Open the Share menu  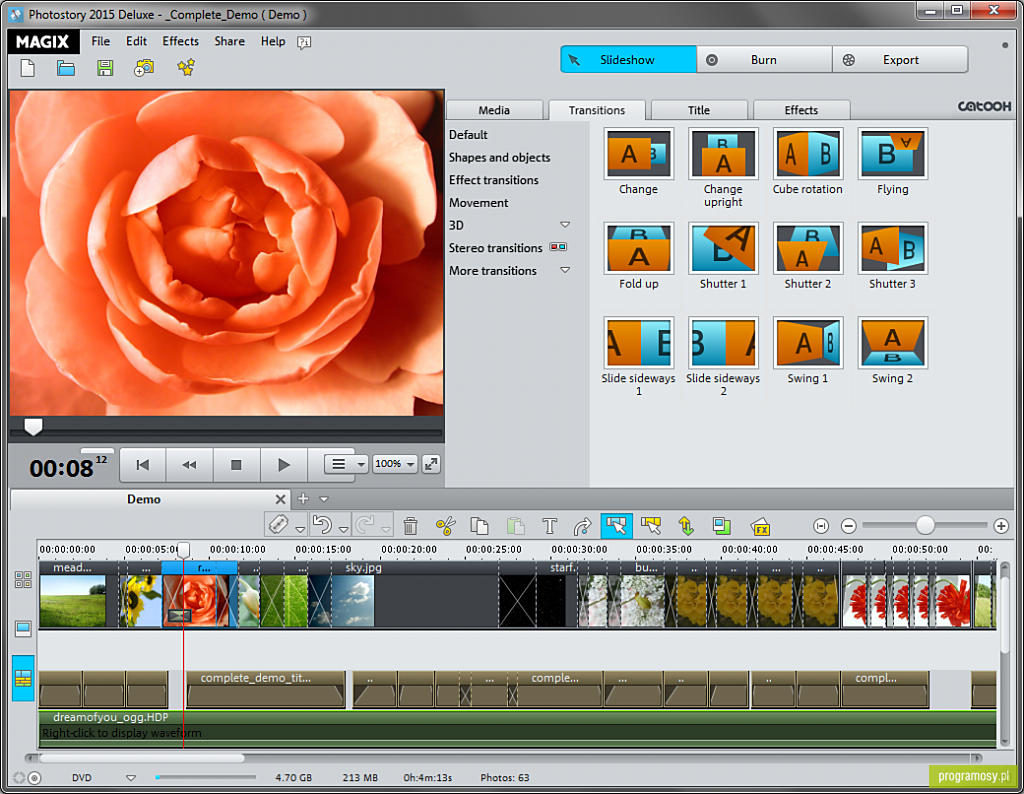pos(230,41)
